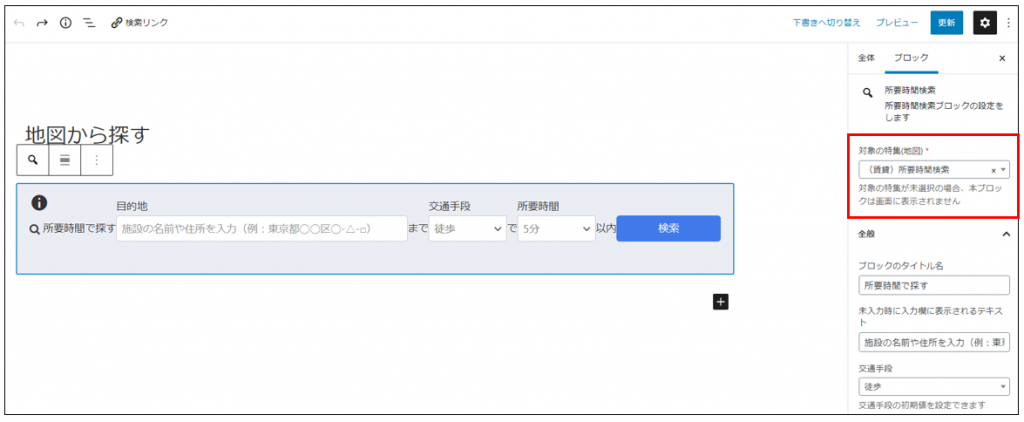This screenshot has width=1024, height=422.
Task: Toggle the settings gear sidebar button
Action: point(984,22)
